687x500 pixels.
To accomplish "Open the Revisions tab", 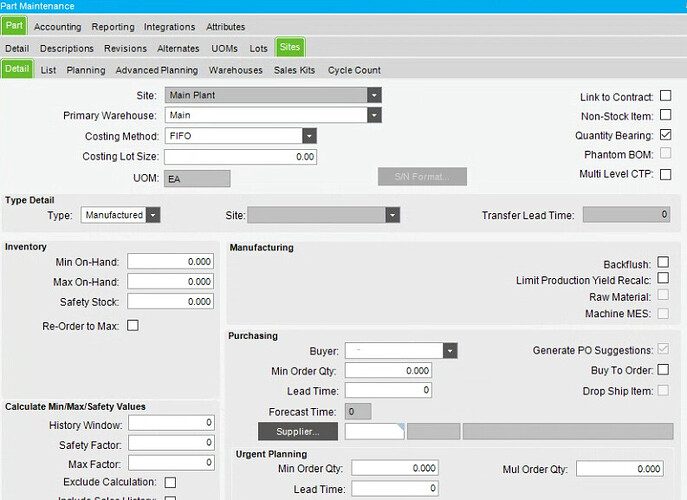I will pos(125,49).
